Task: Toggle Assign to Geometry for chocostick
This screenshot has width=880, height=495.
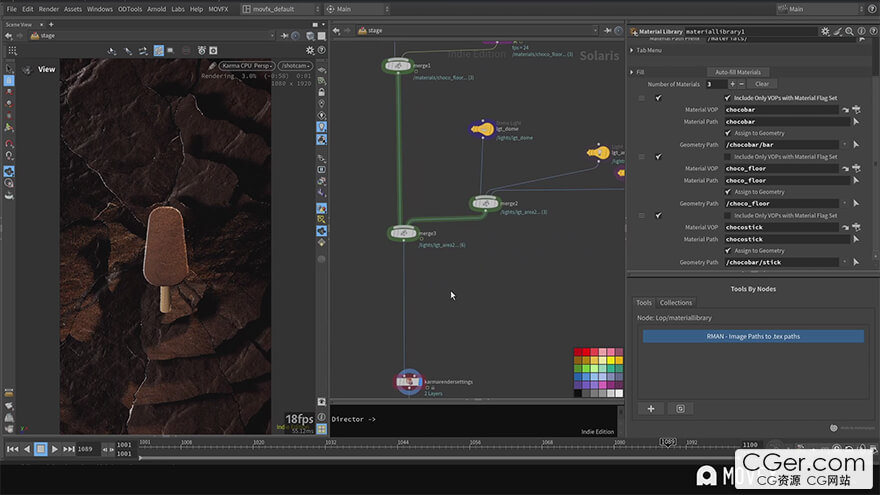Action: pos(728,251)
